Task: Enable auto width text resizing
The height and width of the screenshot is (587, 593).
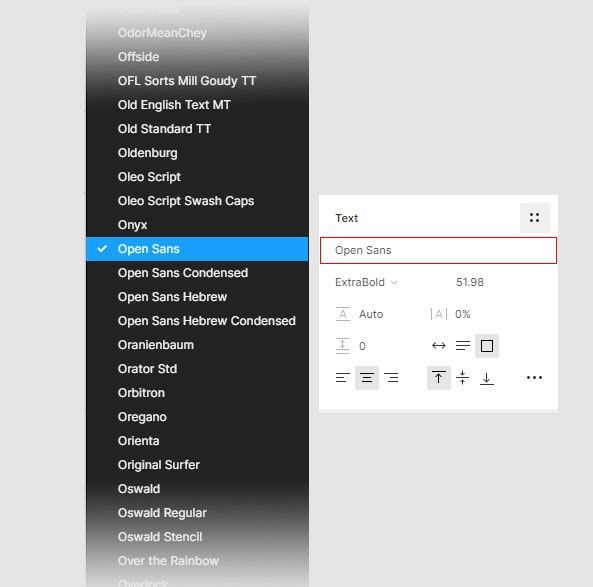Action: tap(439, 346)
